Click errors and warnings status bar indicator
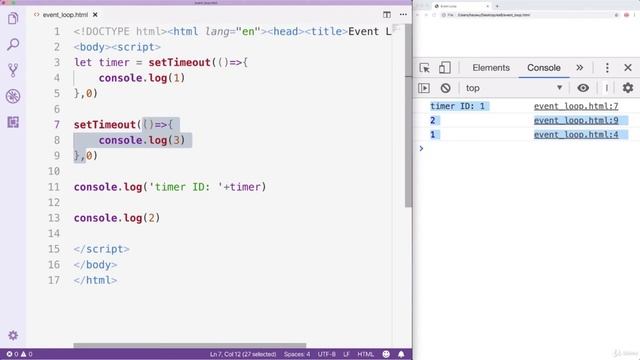Viewport: 640px width, 360px height. pos(19,354)
